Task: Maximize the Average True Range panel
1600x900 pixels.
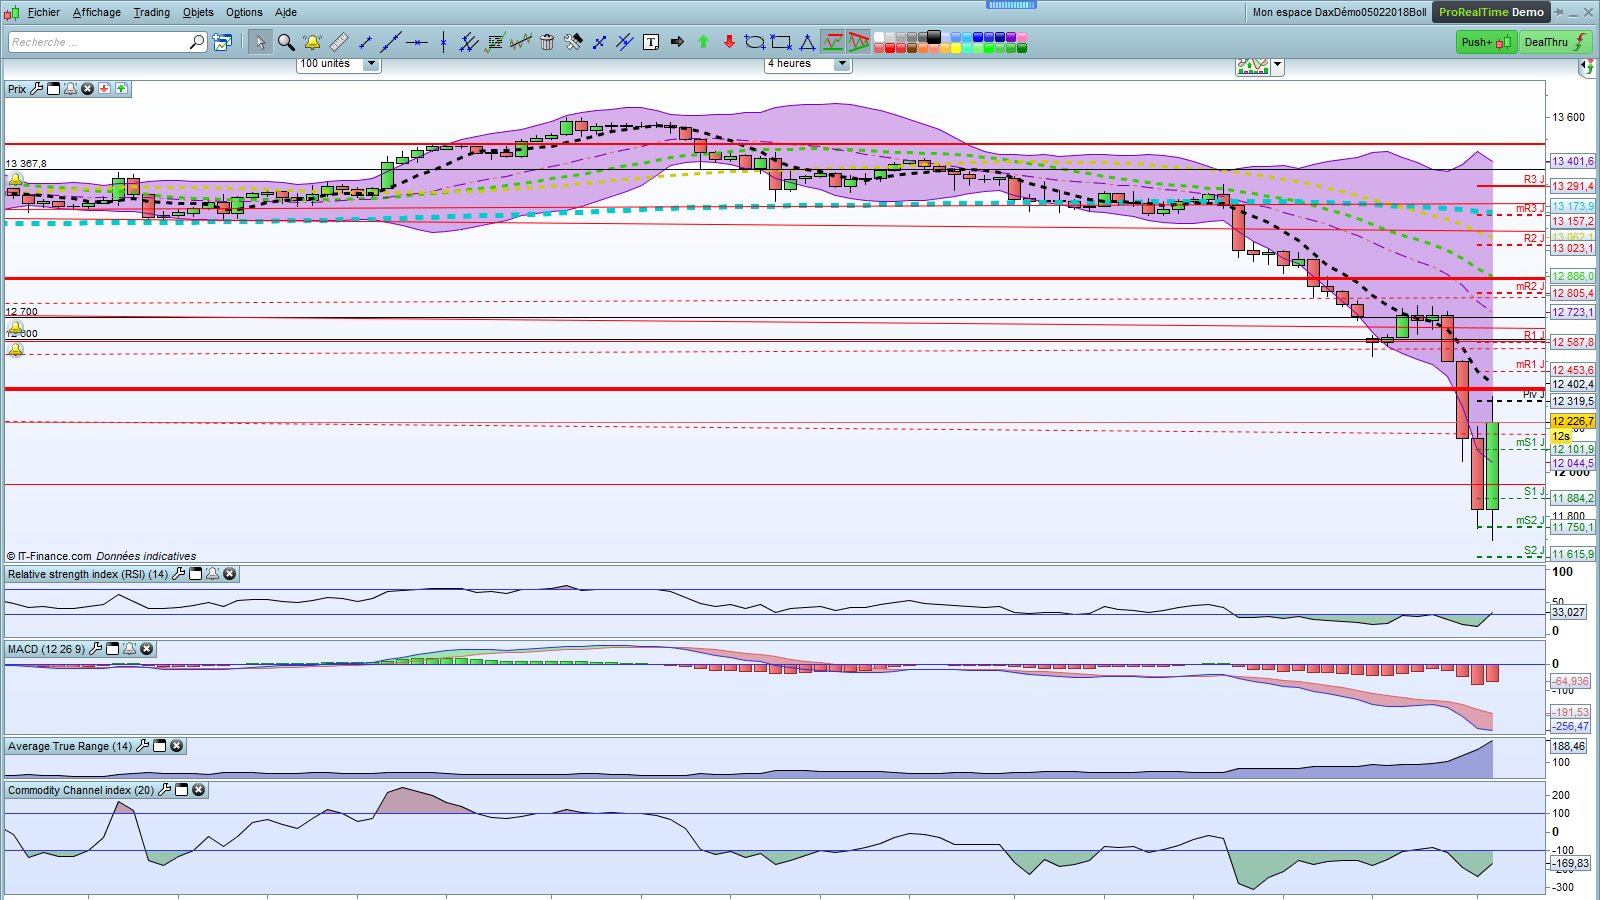Action: click(x=160, y=746)
